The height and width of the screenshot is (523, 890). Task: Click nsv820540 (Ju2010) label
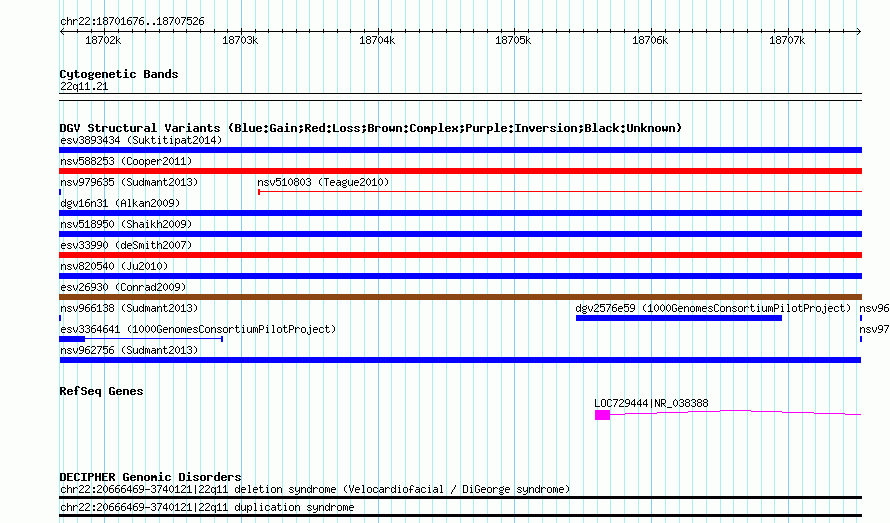tap(114, 266)
